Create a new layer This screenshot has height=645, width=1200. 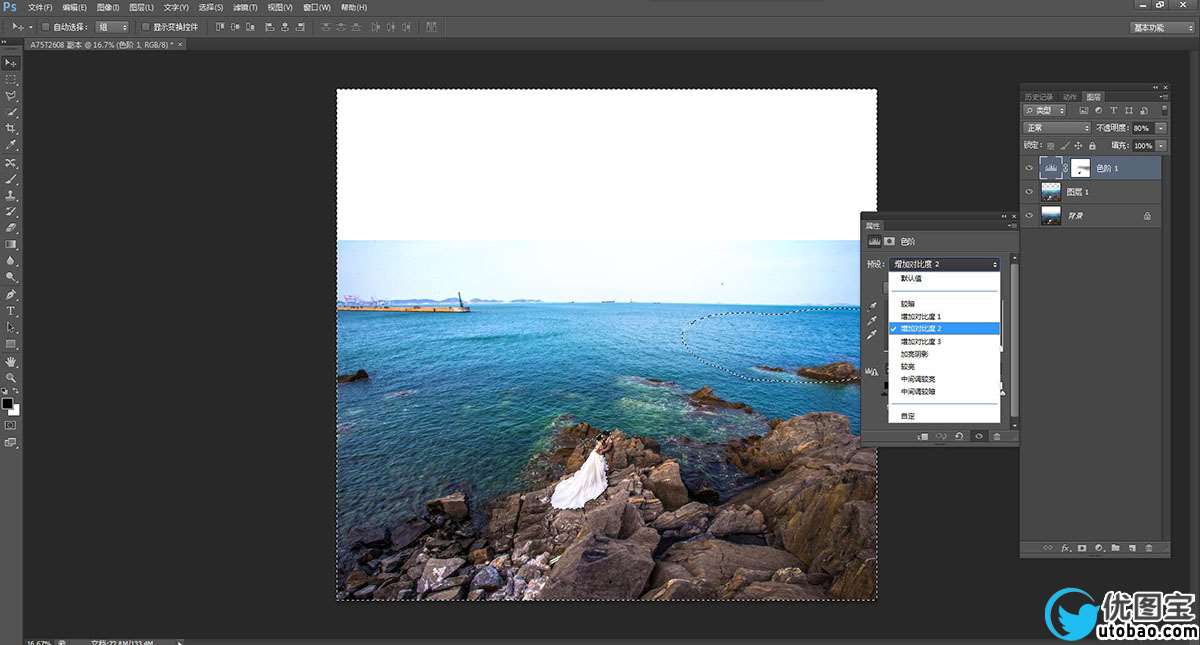(1132, 548)
